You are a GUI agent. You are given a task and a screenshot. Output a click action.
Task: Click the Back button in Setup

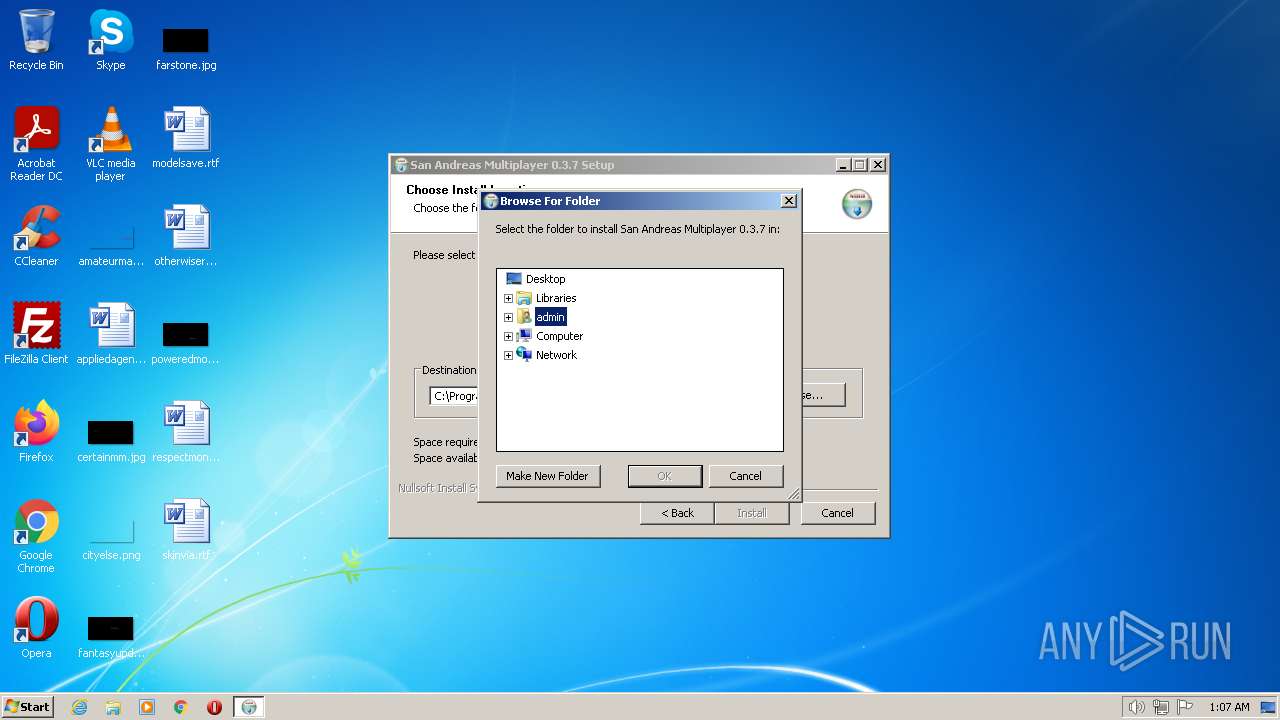coord(677,513)
